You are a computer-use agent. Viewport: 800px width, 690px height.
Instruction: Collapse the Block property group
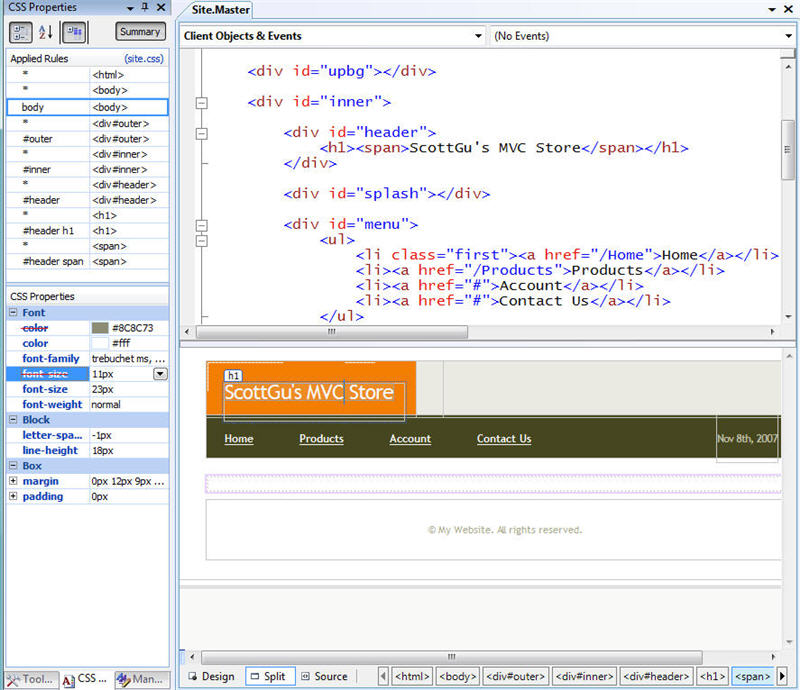coord(13,420)
